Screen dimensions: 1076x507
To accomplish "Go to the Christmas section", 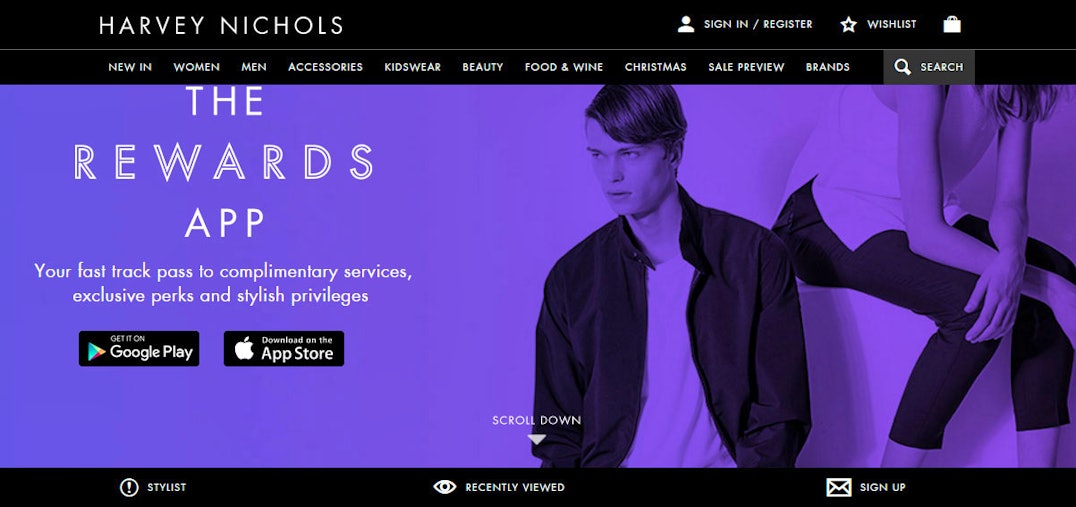I will (x=655, y=67).
